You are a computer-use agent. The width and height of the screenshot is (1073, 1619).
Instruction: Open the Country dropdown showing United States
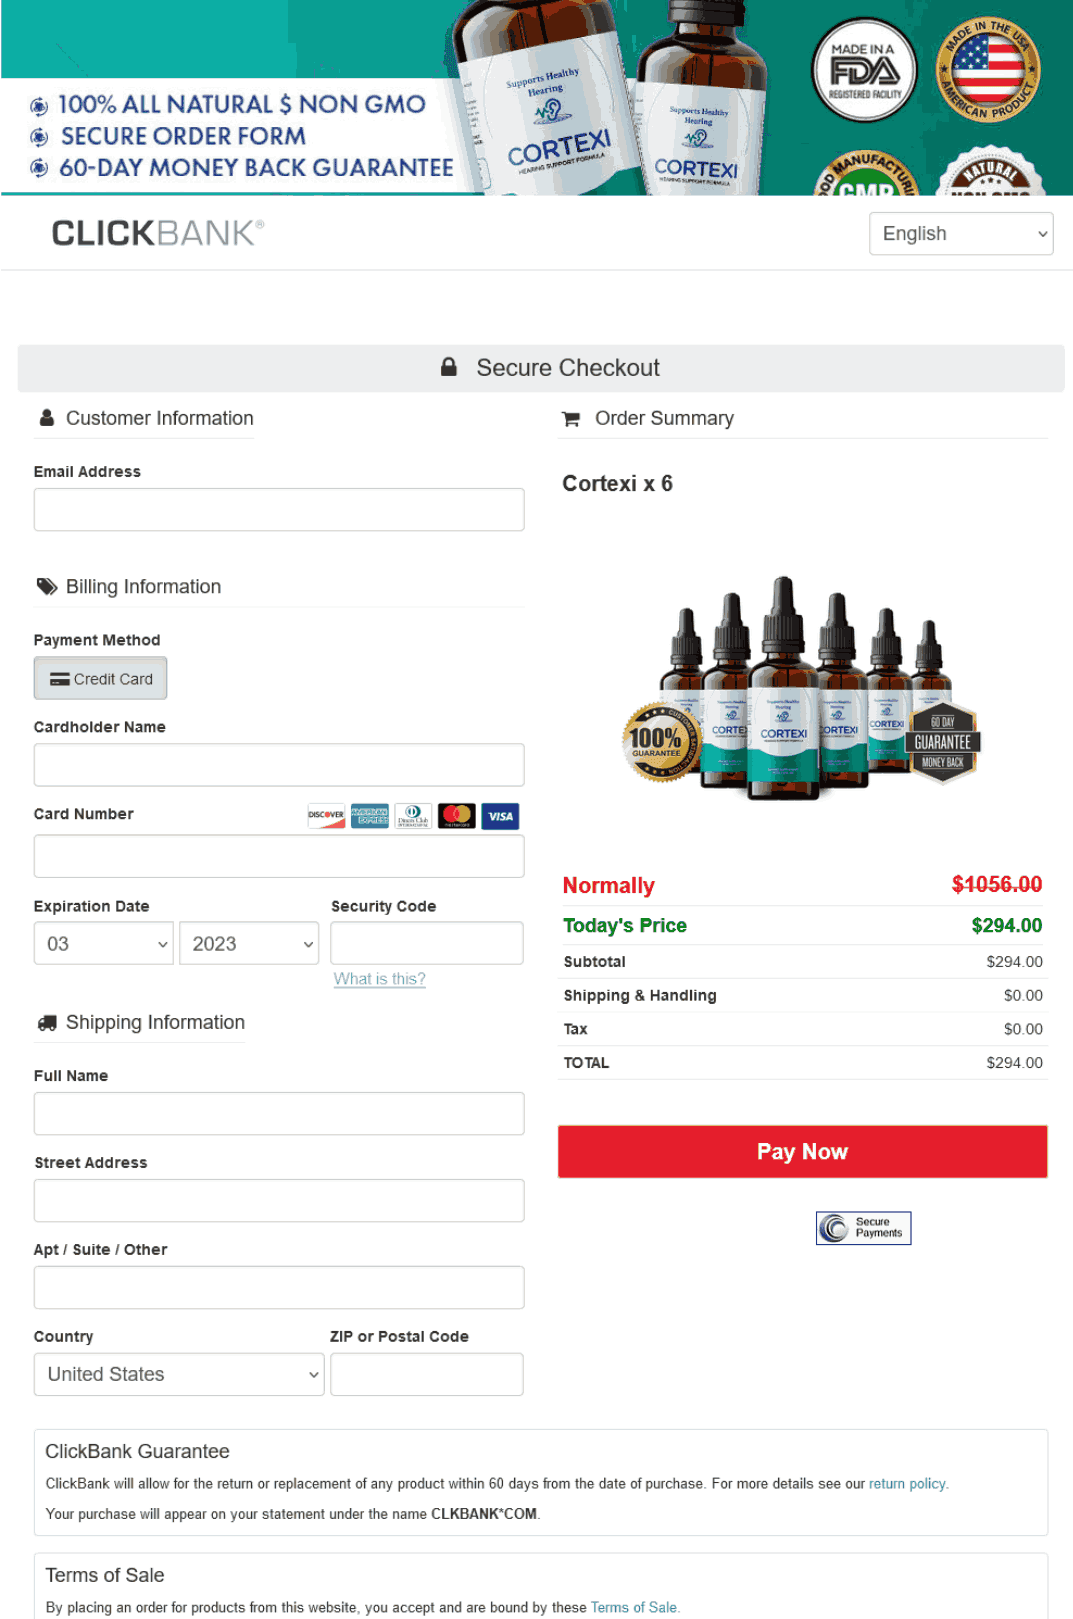pos(178,1374)
